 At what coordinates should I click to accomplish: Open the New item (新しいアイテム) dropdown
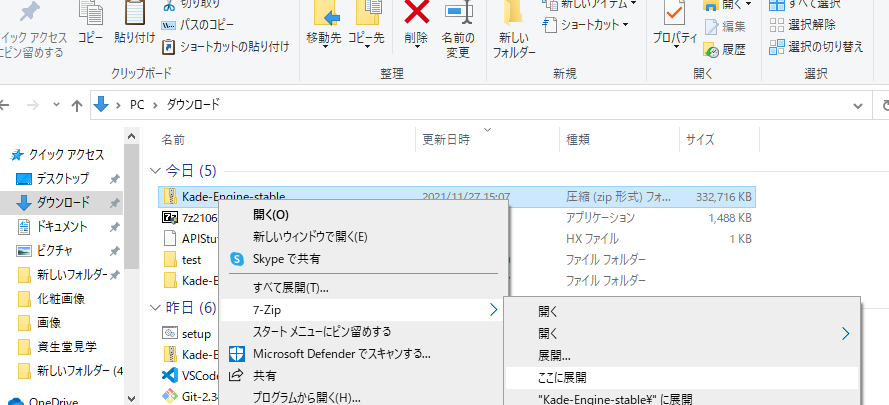(x=590, y=5)
